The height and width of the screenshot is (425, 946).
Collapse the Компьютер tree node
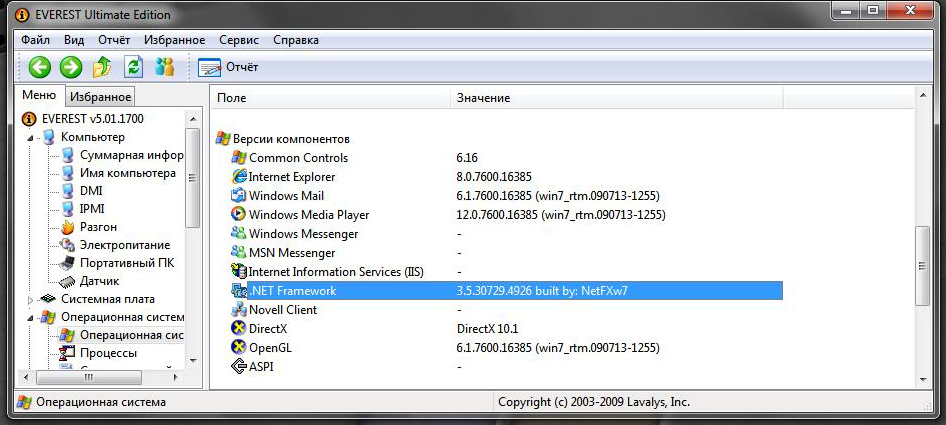coord(30,138)
